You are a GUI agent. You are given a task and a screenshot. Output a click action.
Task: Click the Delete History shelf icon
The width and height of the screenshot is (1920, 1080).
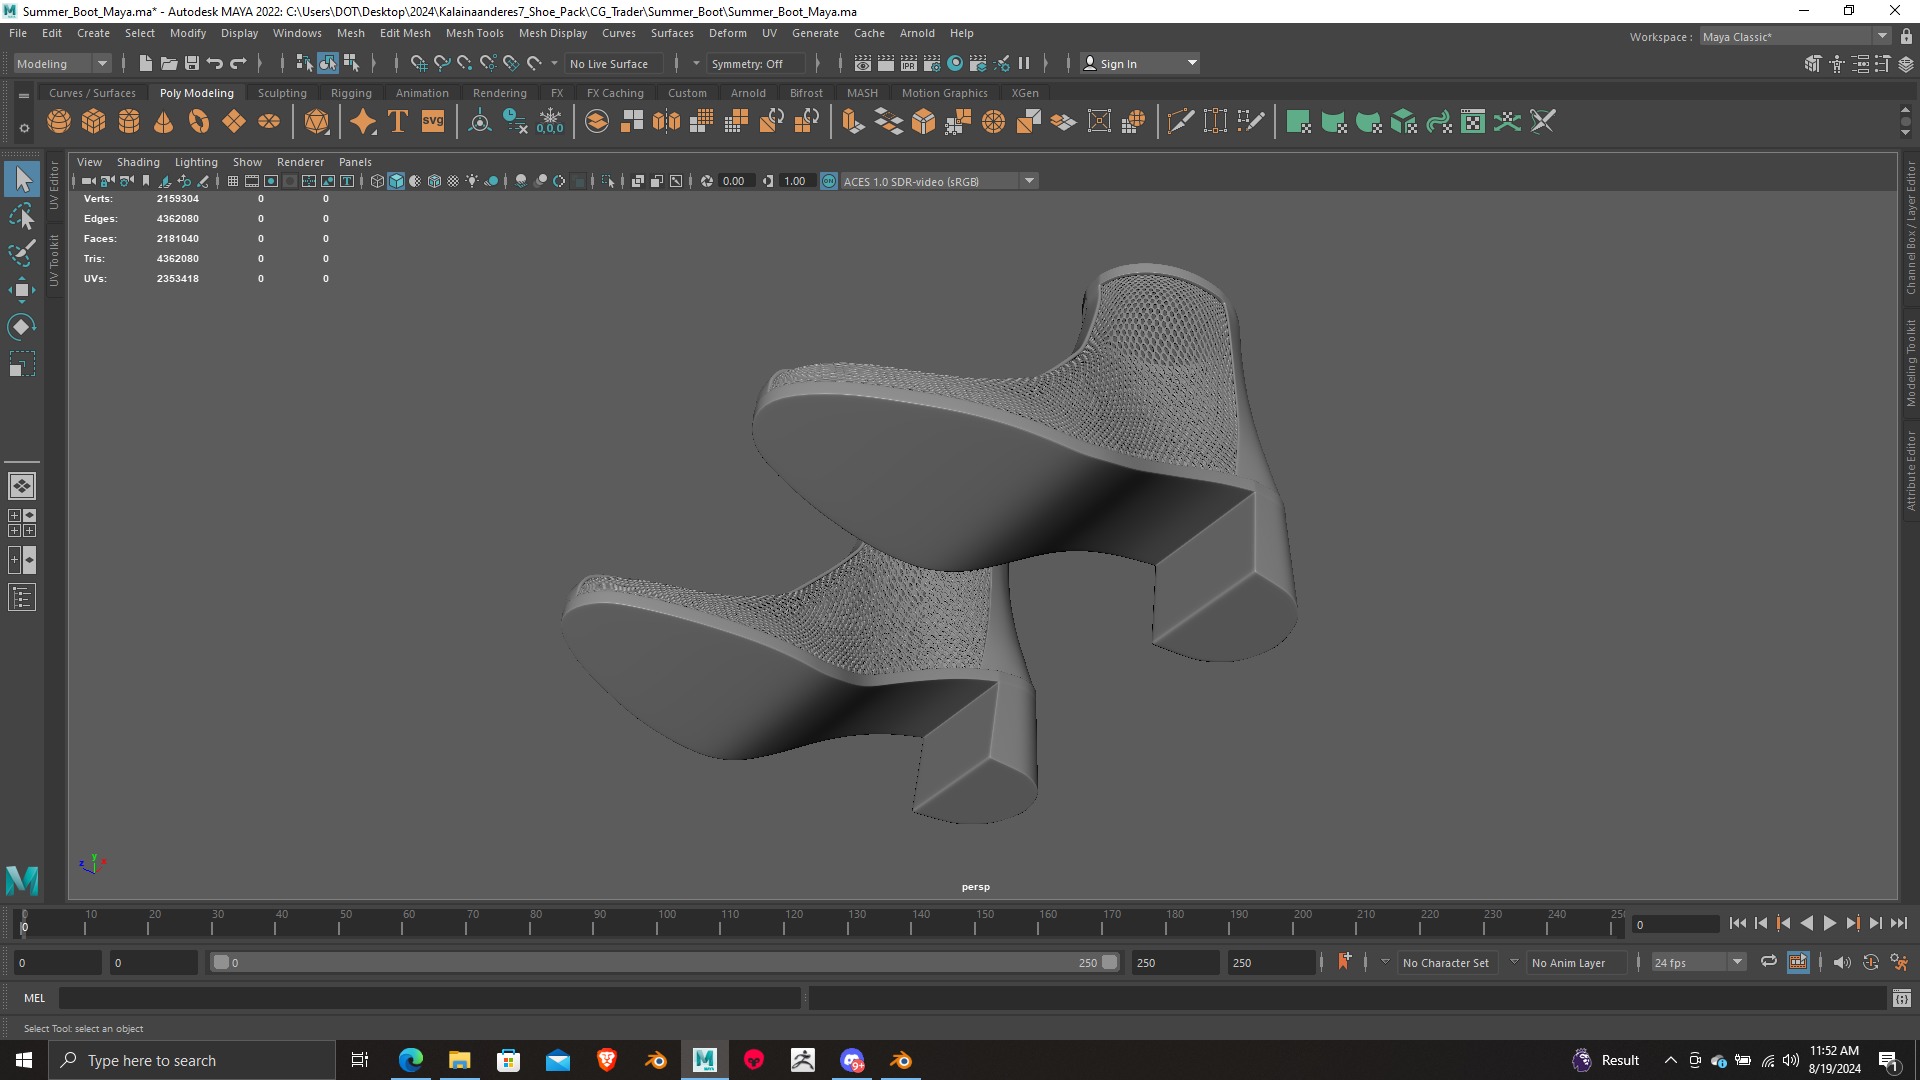point(515,122)
